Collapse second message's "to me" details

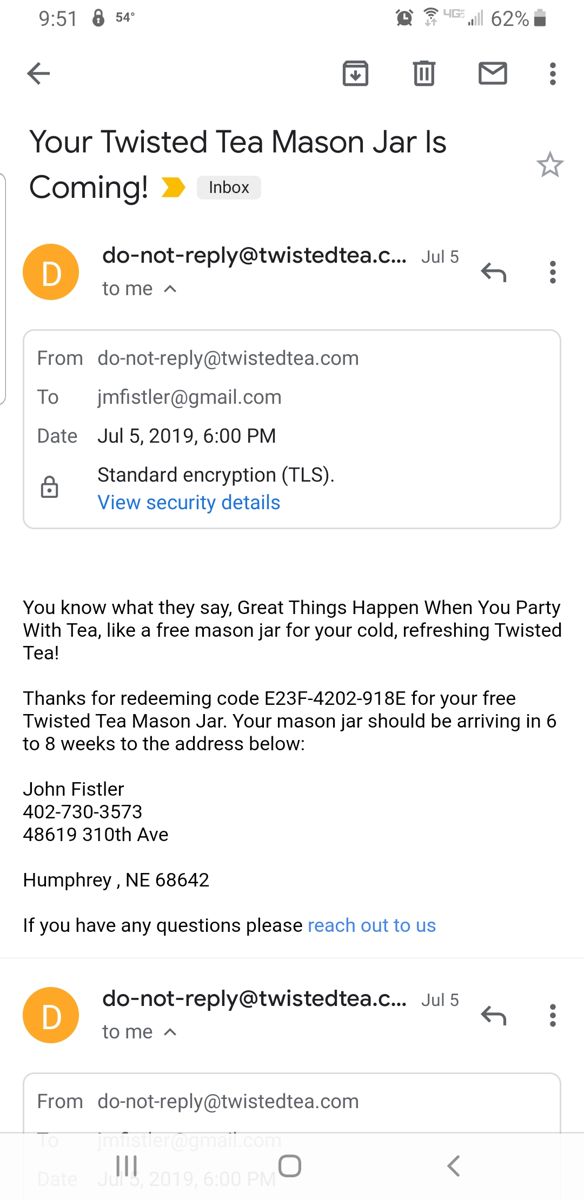(x=139, y=1032)
